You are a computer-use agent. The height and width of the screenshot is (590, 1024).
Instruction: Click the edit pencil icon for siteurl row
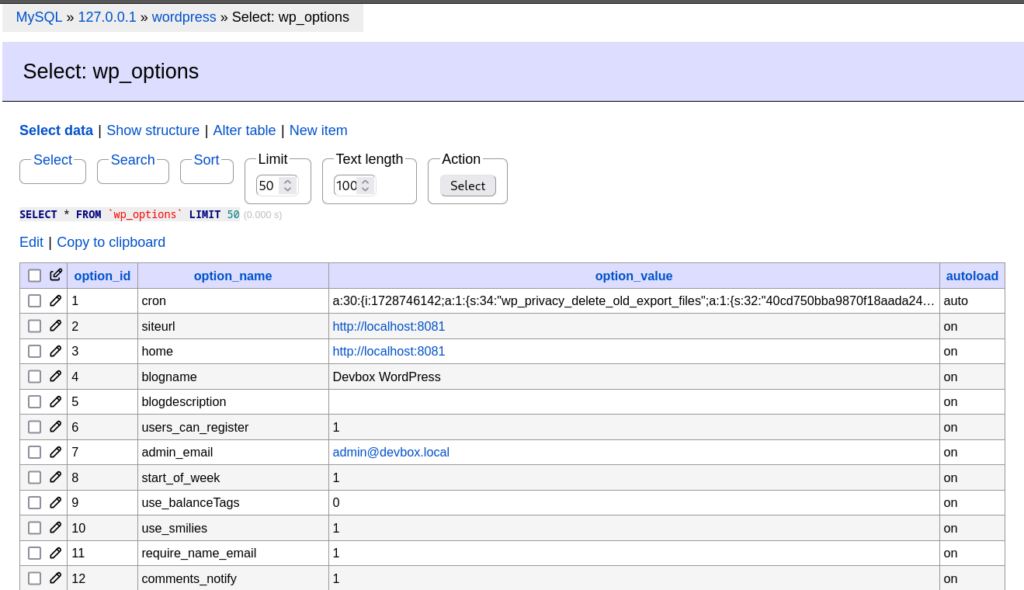click(x=55, y=326)
